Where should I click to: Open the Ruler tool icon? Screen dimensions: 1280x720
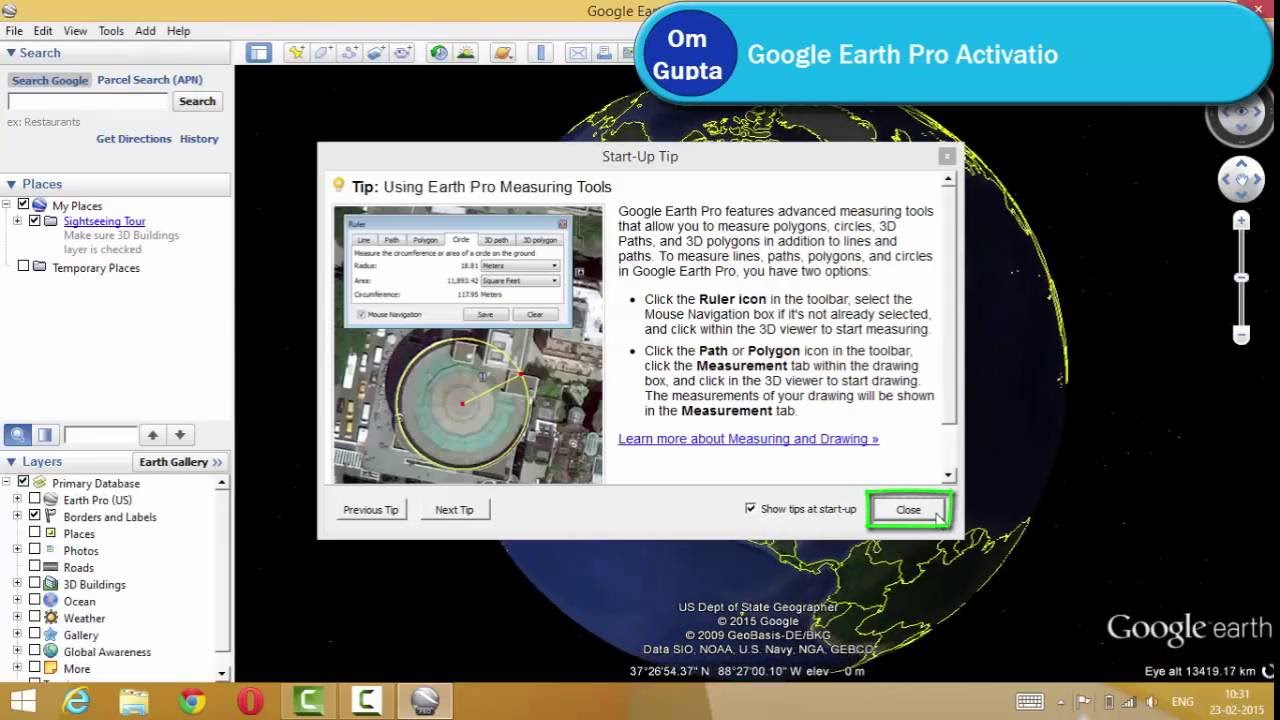coord(541,53)
